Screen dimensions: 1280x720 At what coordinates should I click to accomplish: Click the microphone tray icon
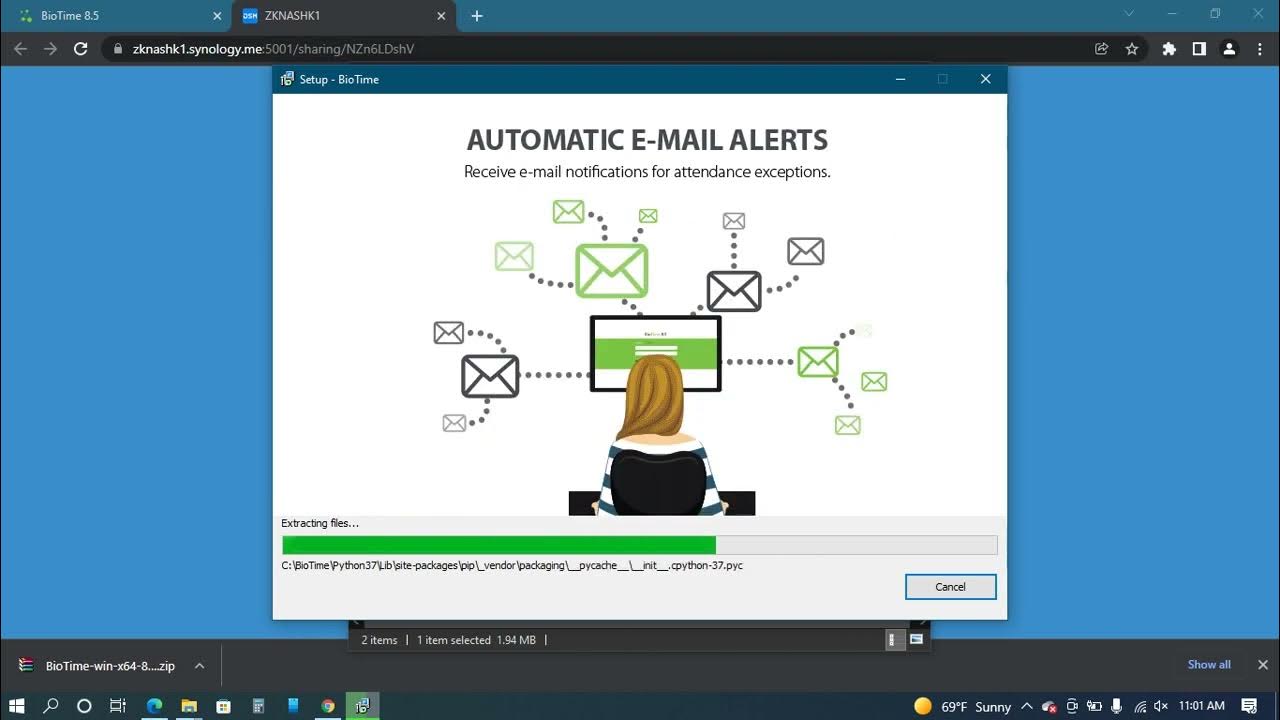(x=1117, y=706)
